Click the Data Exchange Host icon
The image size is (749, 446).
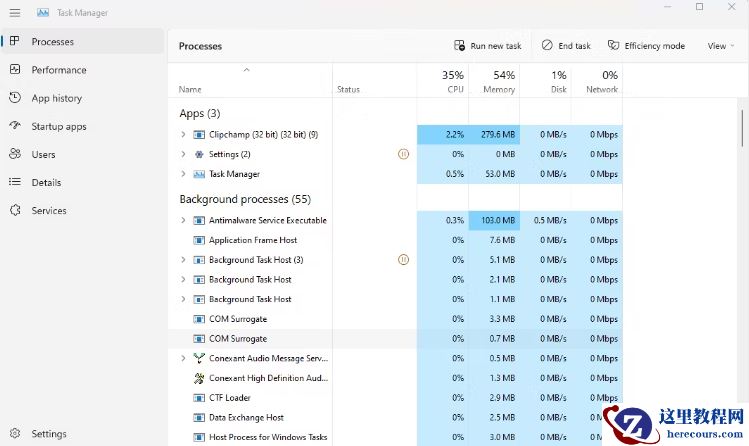click(x=199, y=417)
